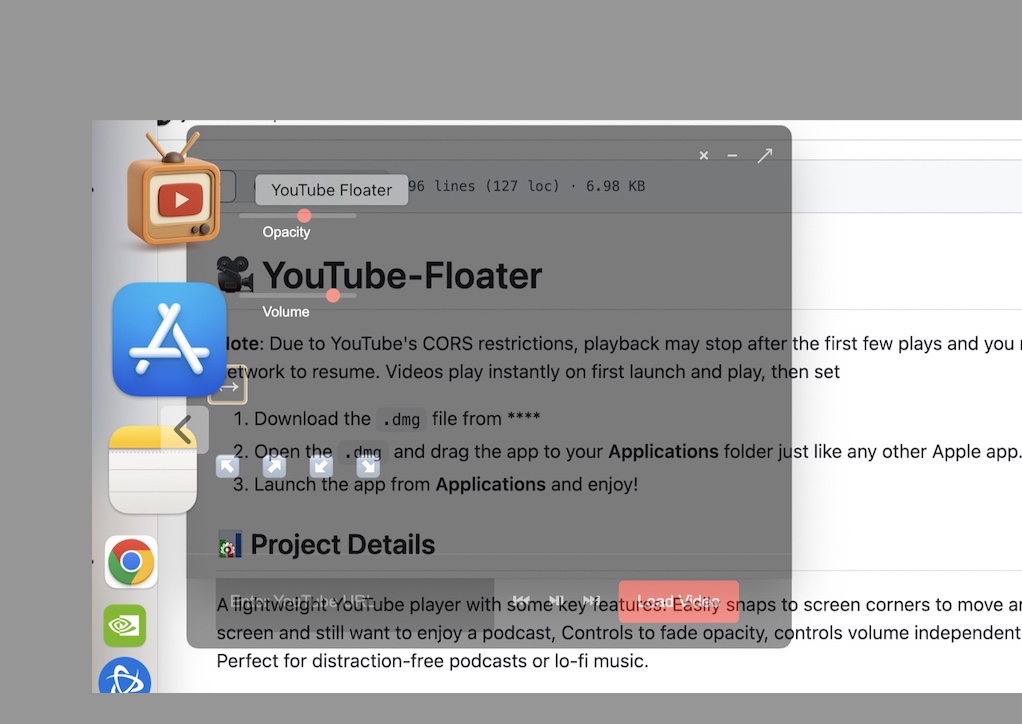Click the horizontal arrow swap button

click(x=227, y=387)
